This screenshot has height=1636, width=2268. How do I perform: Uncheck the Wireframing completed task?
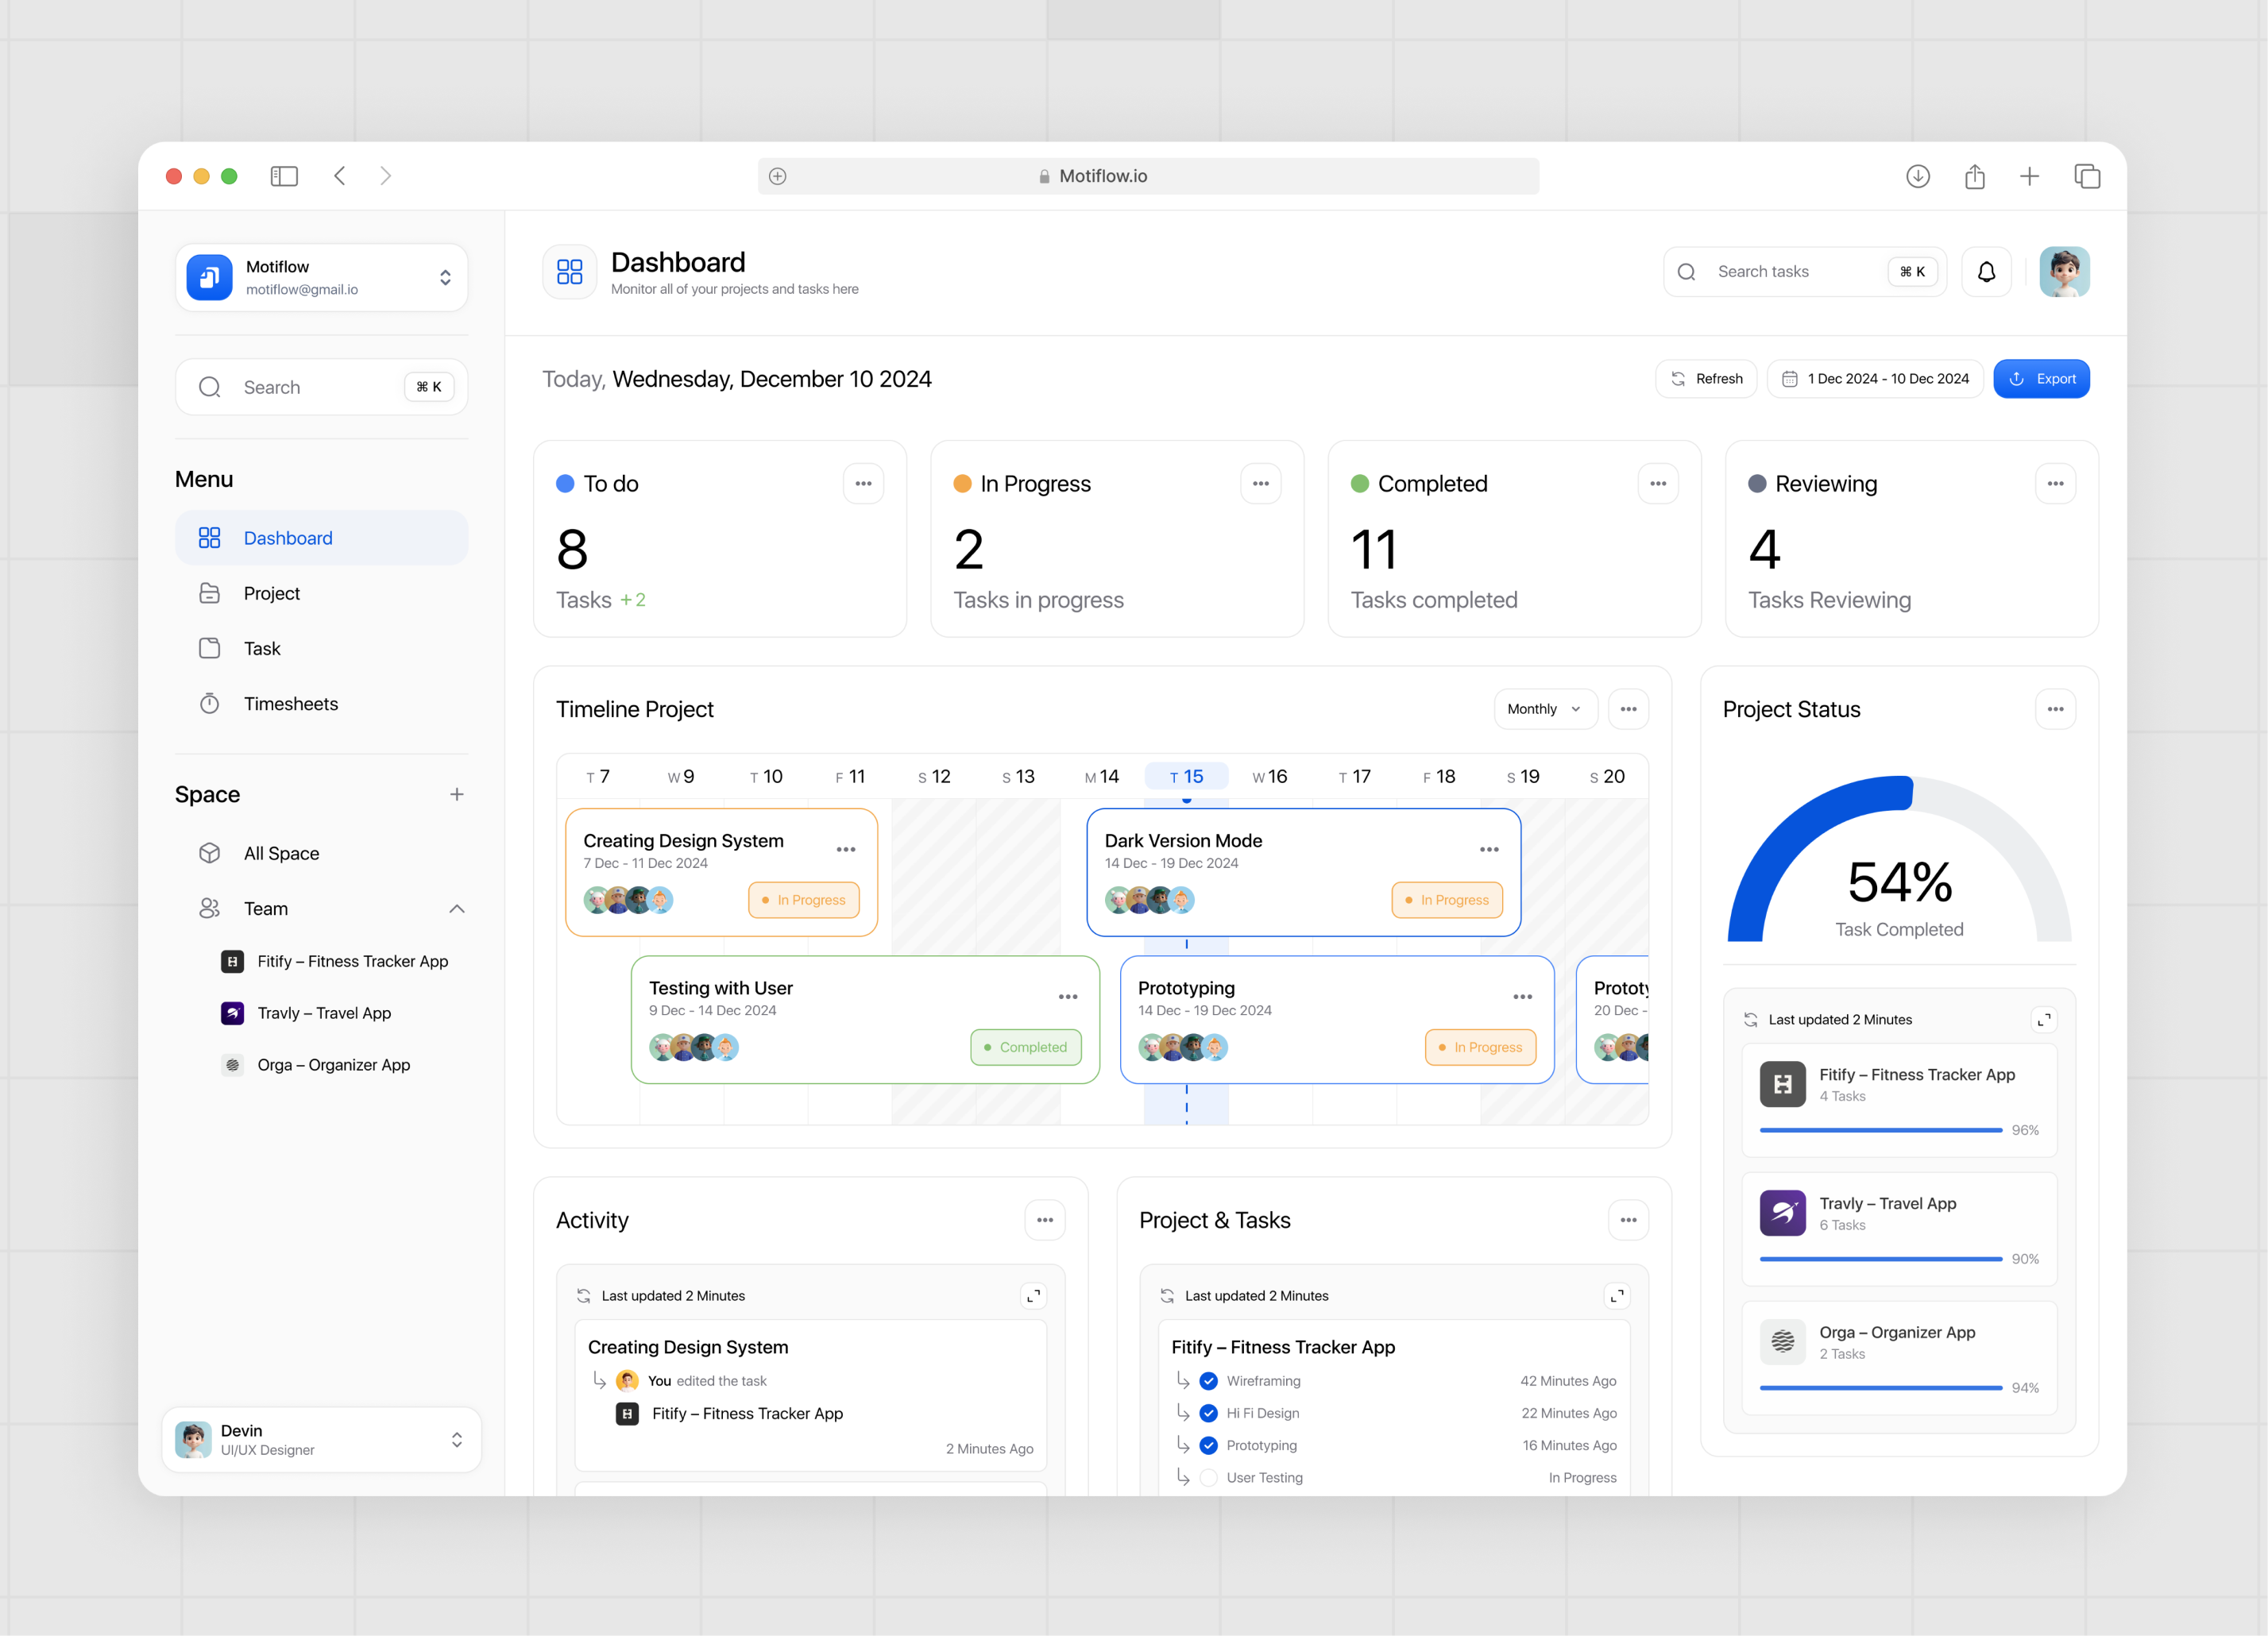pyautogui.click(x=1208, y=1380)
